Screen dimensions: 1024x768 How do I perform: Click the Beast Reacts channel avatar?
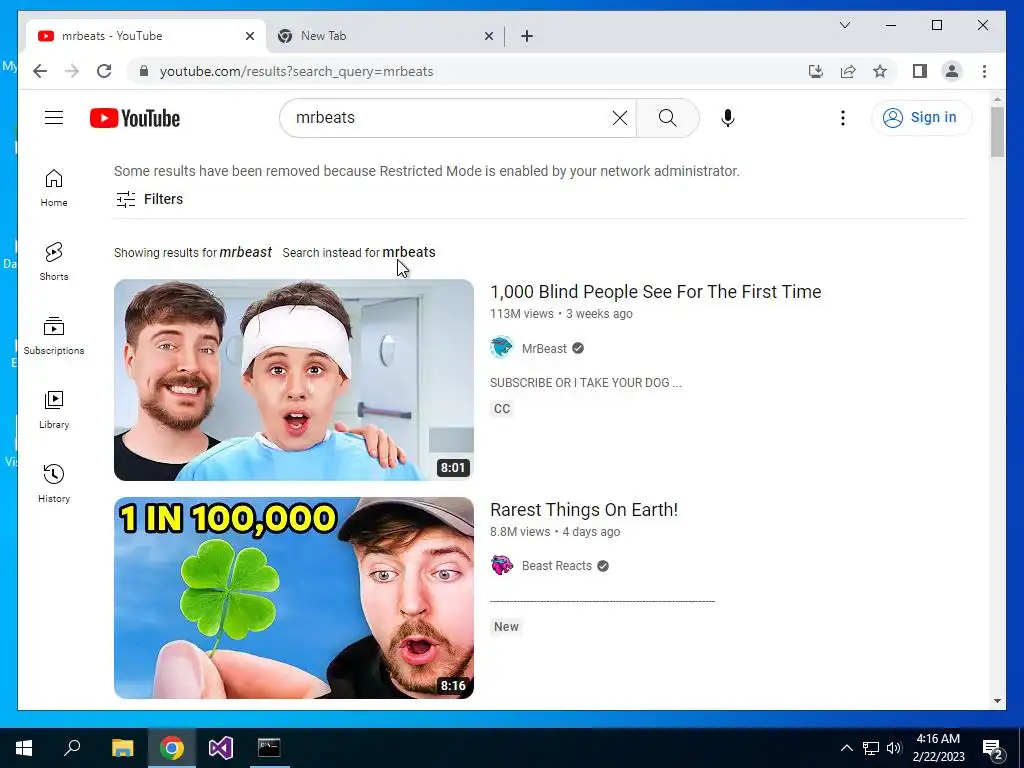coord(502,565)
